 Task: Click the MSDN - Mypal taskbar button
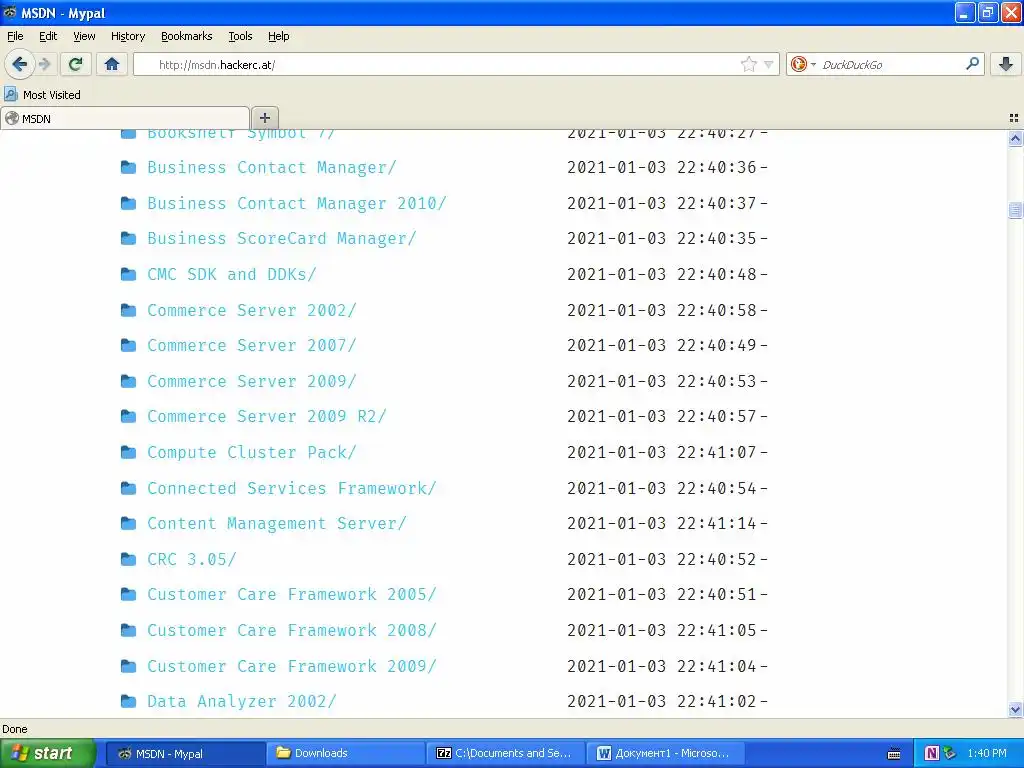tap(184, 753)
